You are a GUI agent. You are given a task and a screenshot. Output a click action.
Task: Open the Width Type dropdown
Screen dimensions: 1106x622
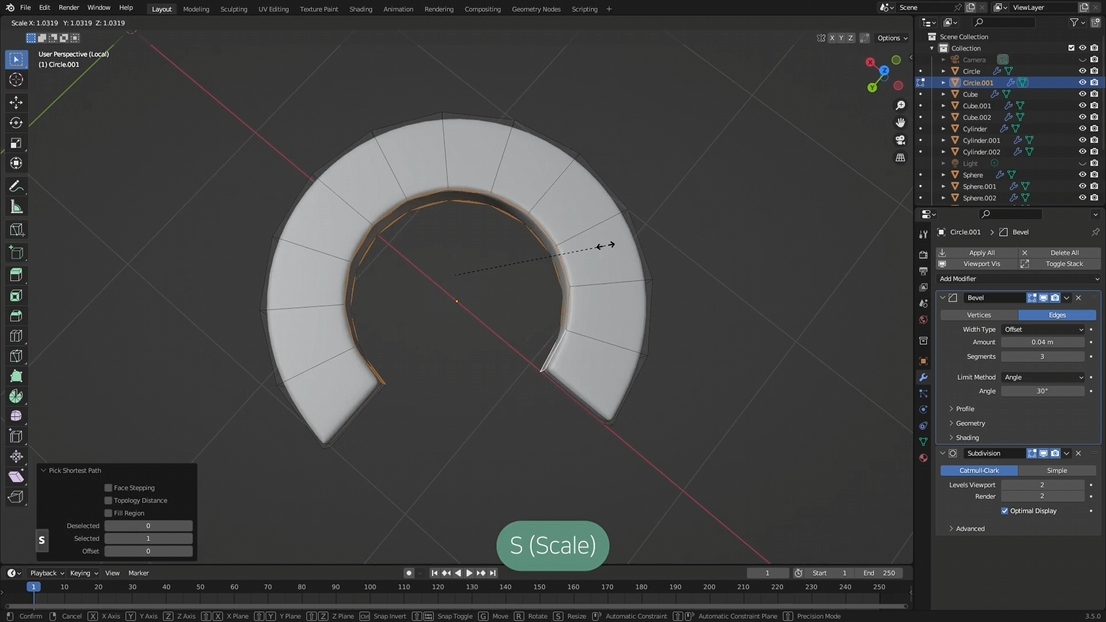tap(1043, 329)
